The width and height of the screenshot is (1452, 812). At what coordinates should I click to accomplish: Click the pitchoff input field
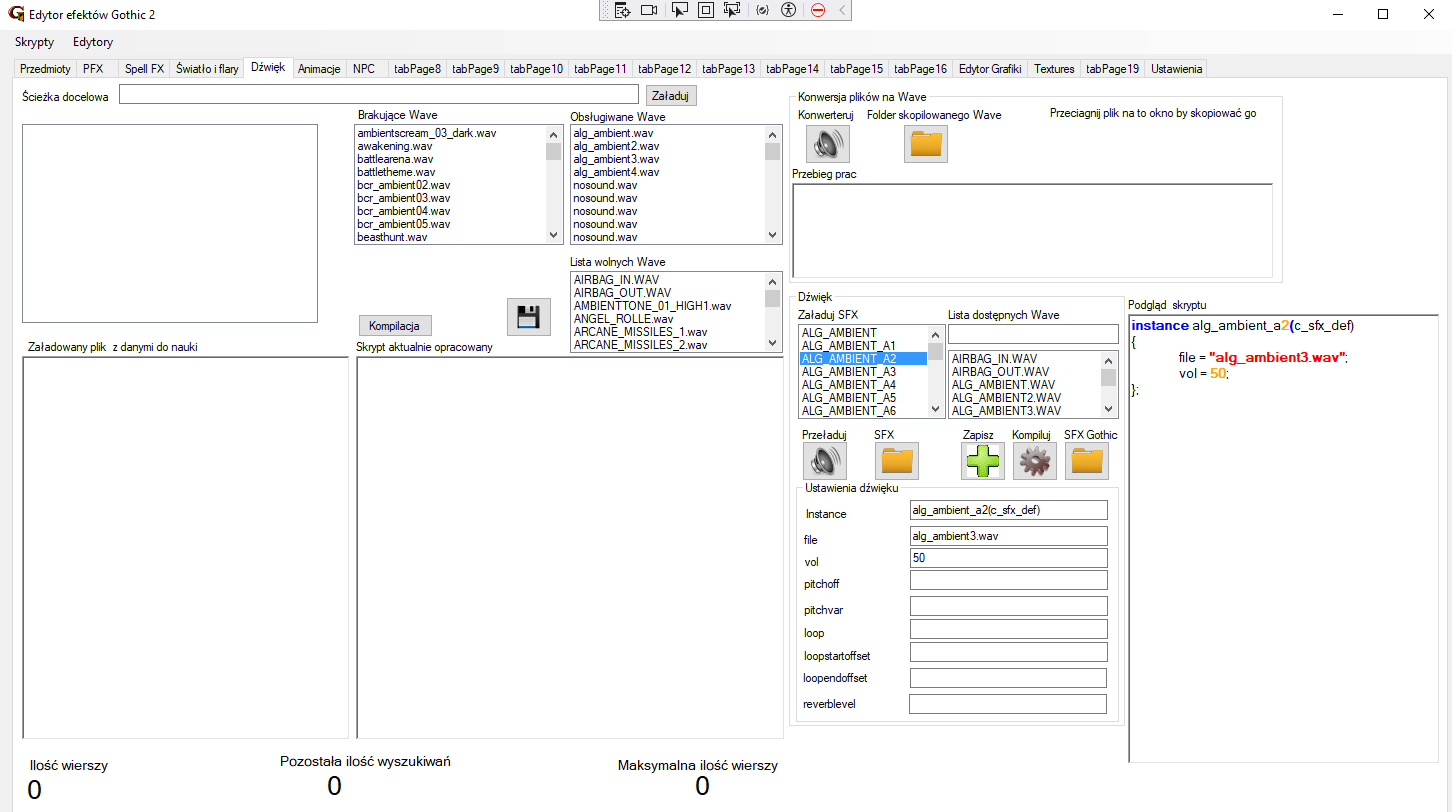pyautogui.click(x=1008, y=580)
